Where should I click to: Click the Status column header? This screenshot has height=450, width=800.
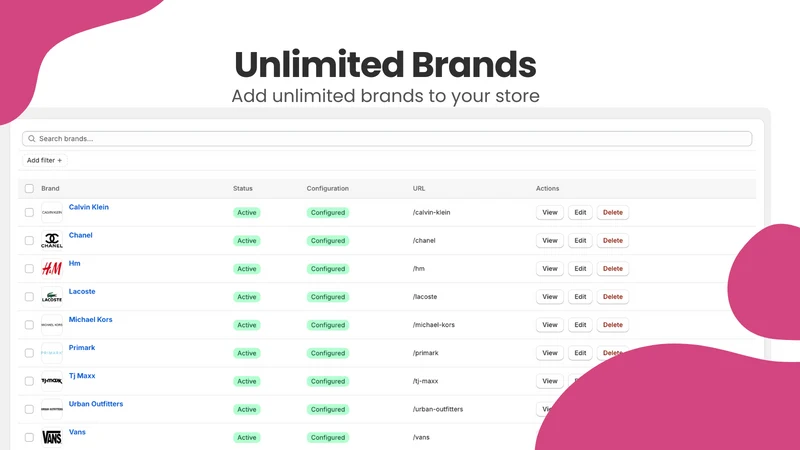point(243,188)
